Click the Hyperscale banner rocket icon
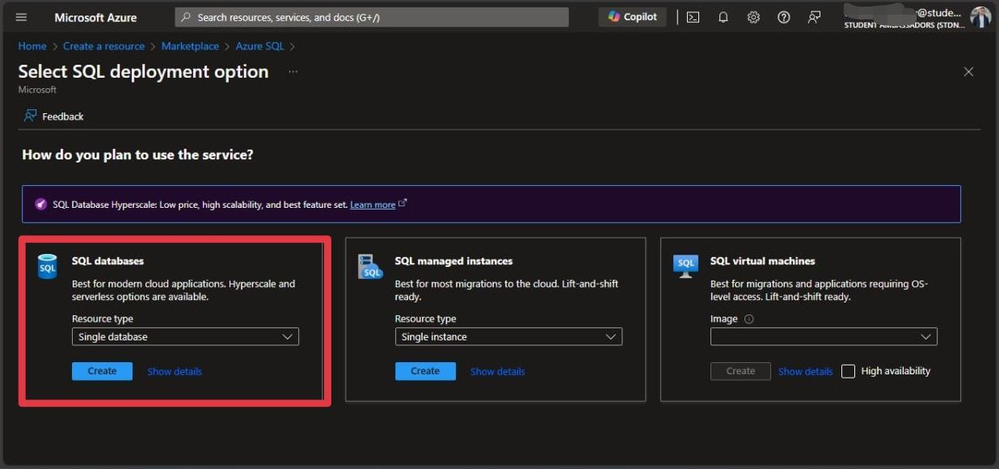The width and height of the screenshot is (999, 469). tap(40, 205)
